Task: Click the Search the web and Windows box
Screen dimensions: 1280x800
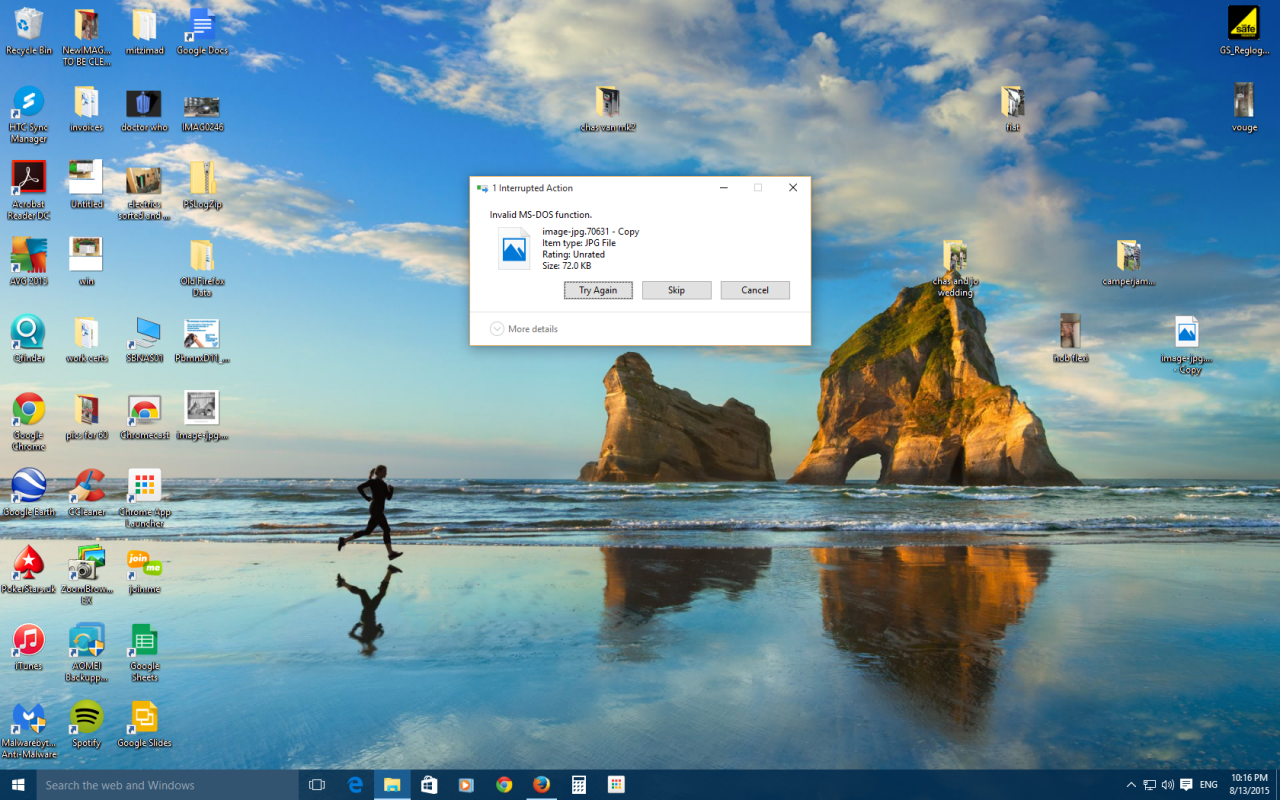Action: [167, 785]
